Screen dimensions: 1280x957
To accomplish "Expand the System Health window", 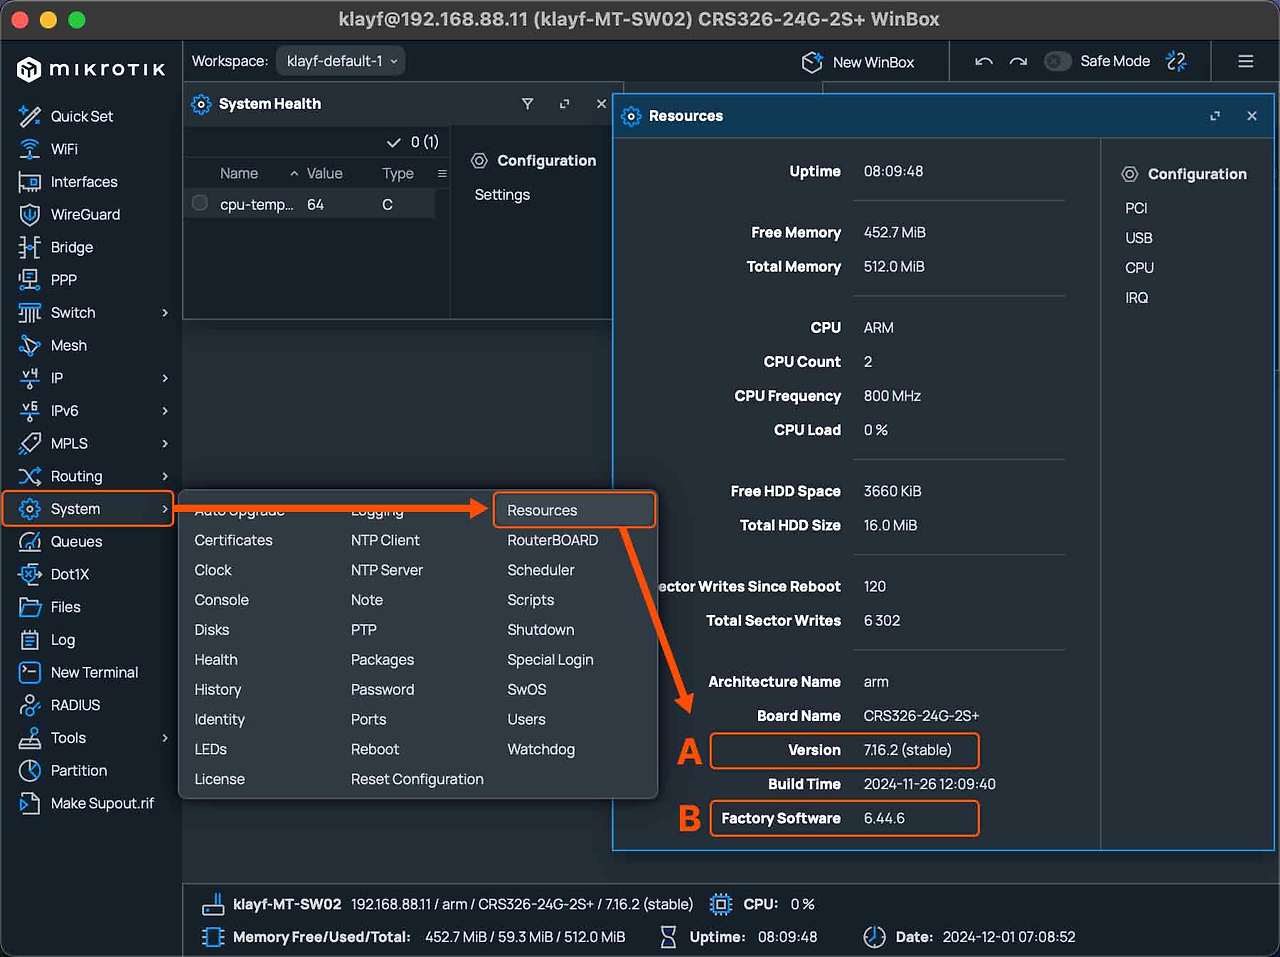I will 564,104.
